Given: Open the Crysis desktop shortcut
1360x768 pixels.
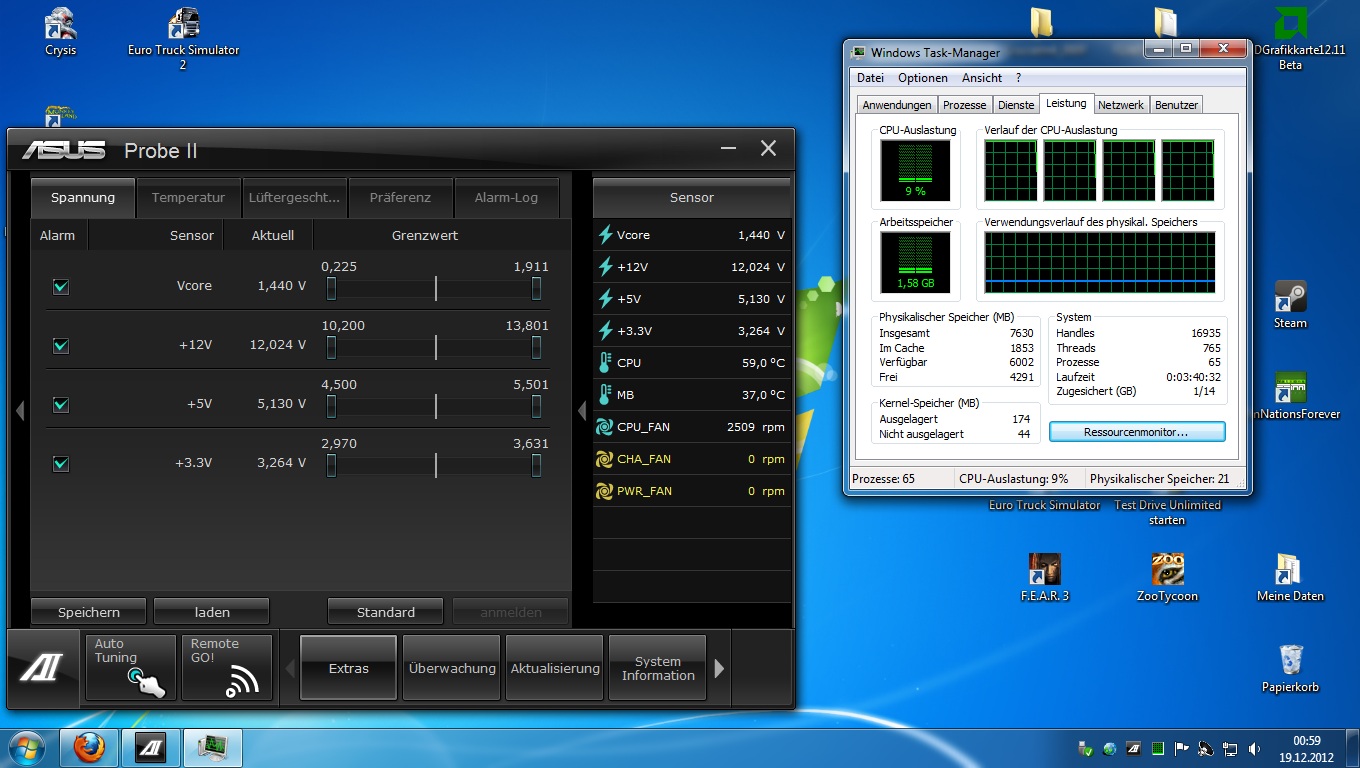Looking at the screenshot, I should (60, 32).
